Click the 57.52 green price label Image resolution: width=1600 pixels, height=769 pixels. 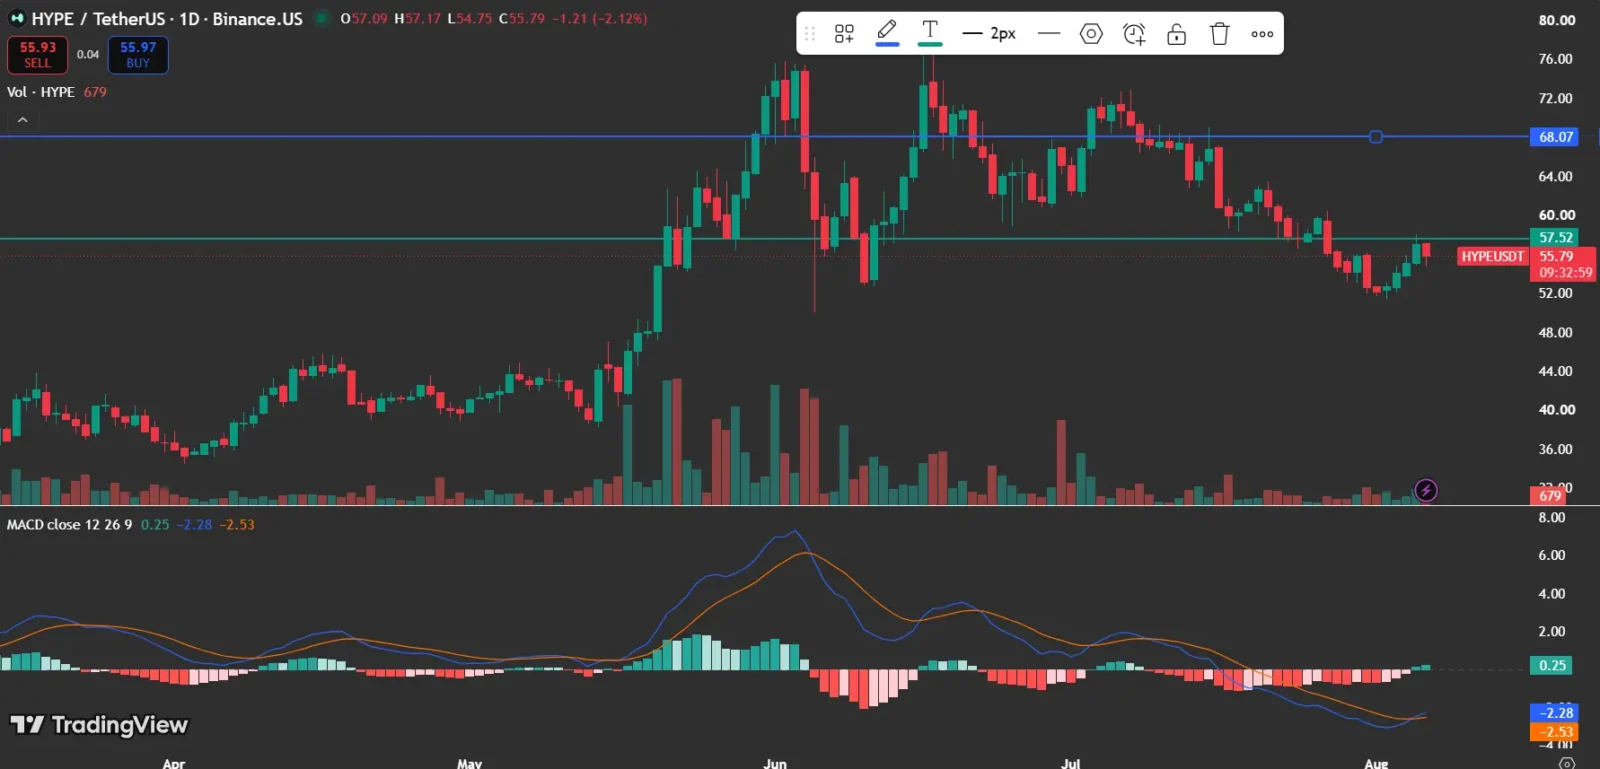click(1555, 238)
